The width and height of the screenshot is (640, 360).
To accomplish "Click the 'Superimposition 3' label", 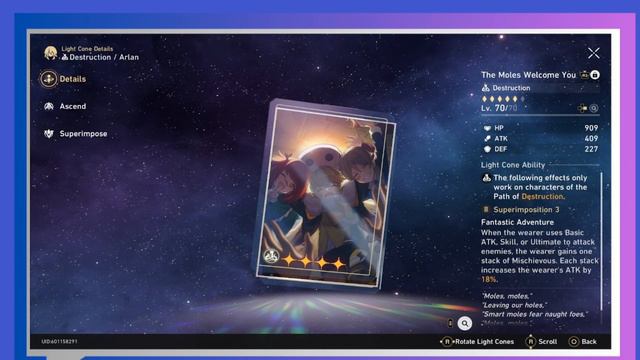I will pyautogui.click(x=526, y=210).
